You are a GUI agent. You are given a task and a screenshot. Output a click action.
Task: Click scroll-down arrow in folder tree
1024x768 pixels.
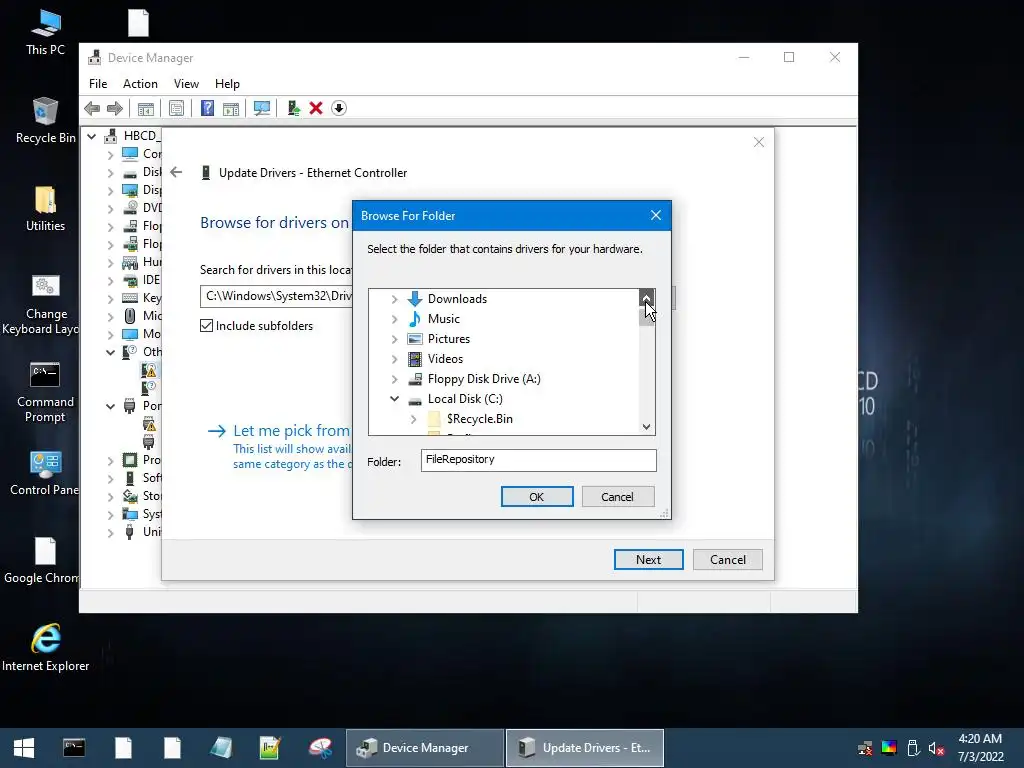[647, 426]
